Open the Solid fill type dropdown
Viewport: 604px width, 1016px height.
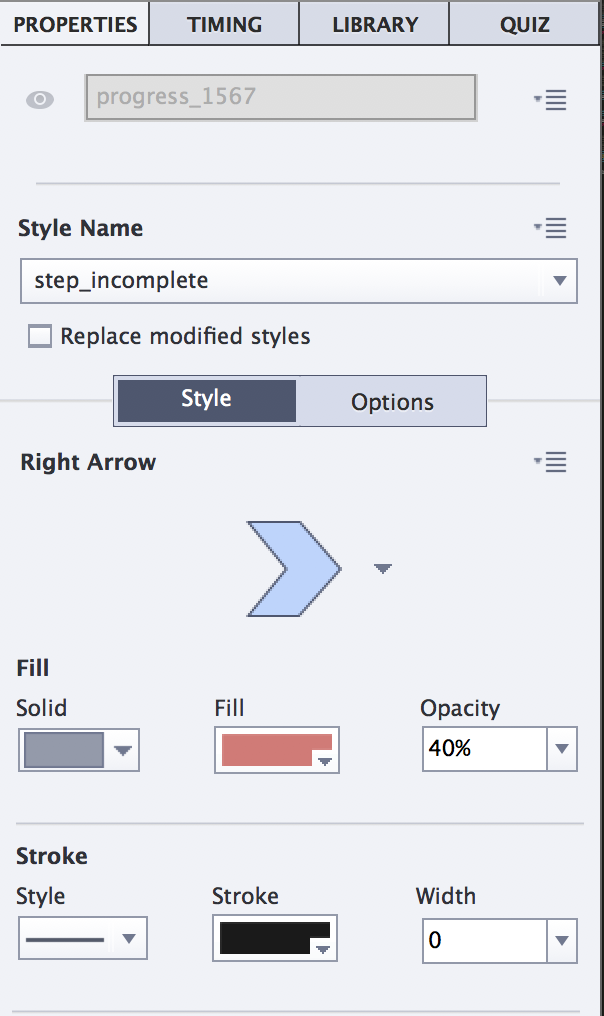(x=78, y=750)
